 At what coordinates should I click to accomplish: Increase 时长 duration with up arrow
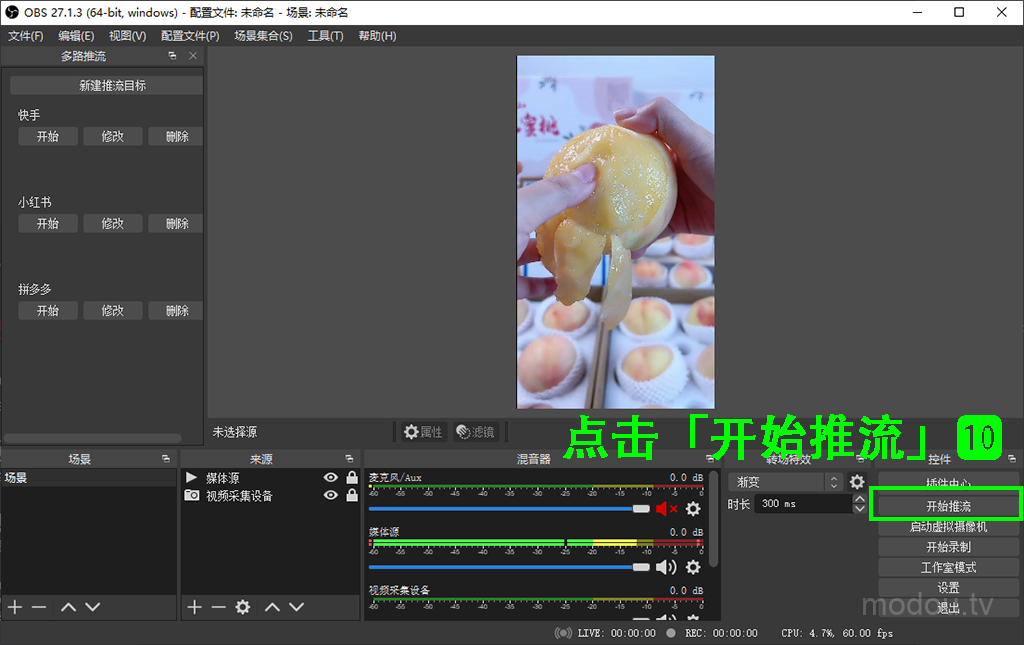click(x=860, y=499)
